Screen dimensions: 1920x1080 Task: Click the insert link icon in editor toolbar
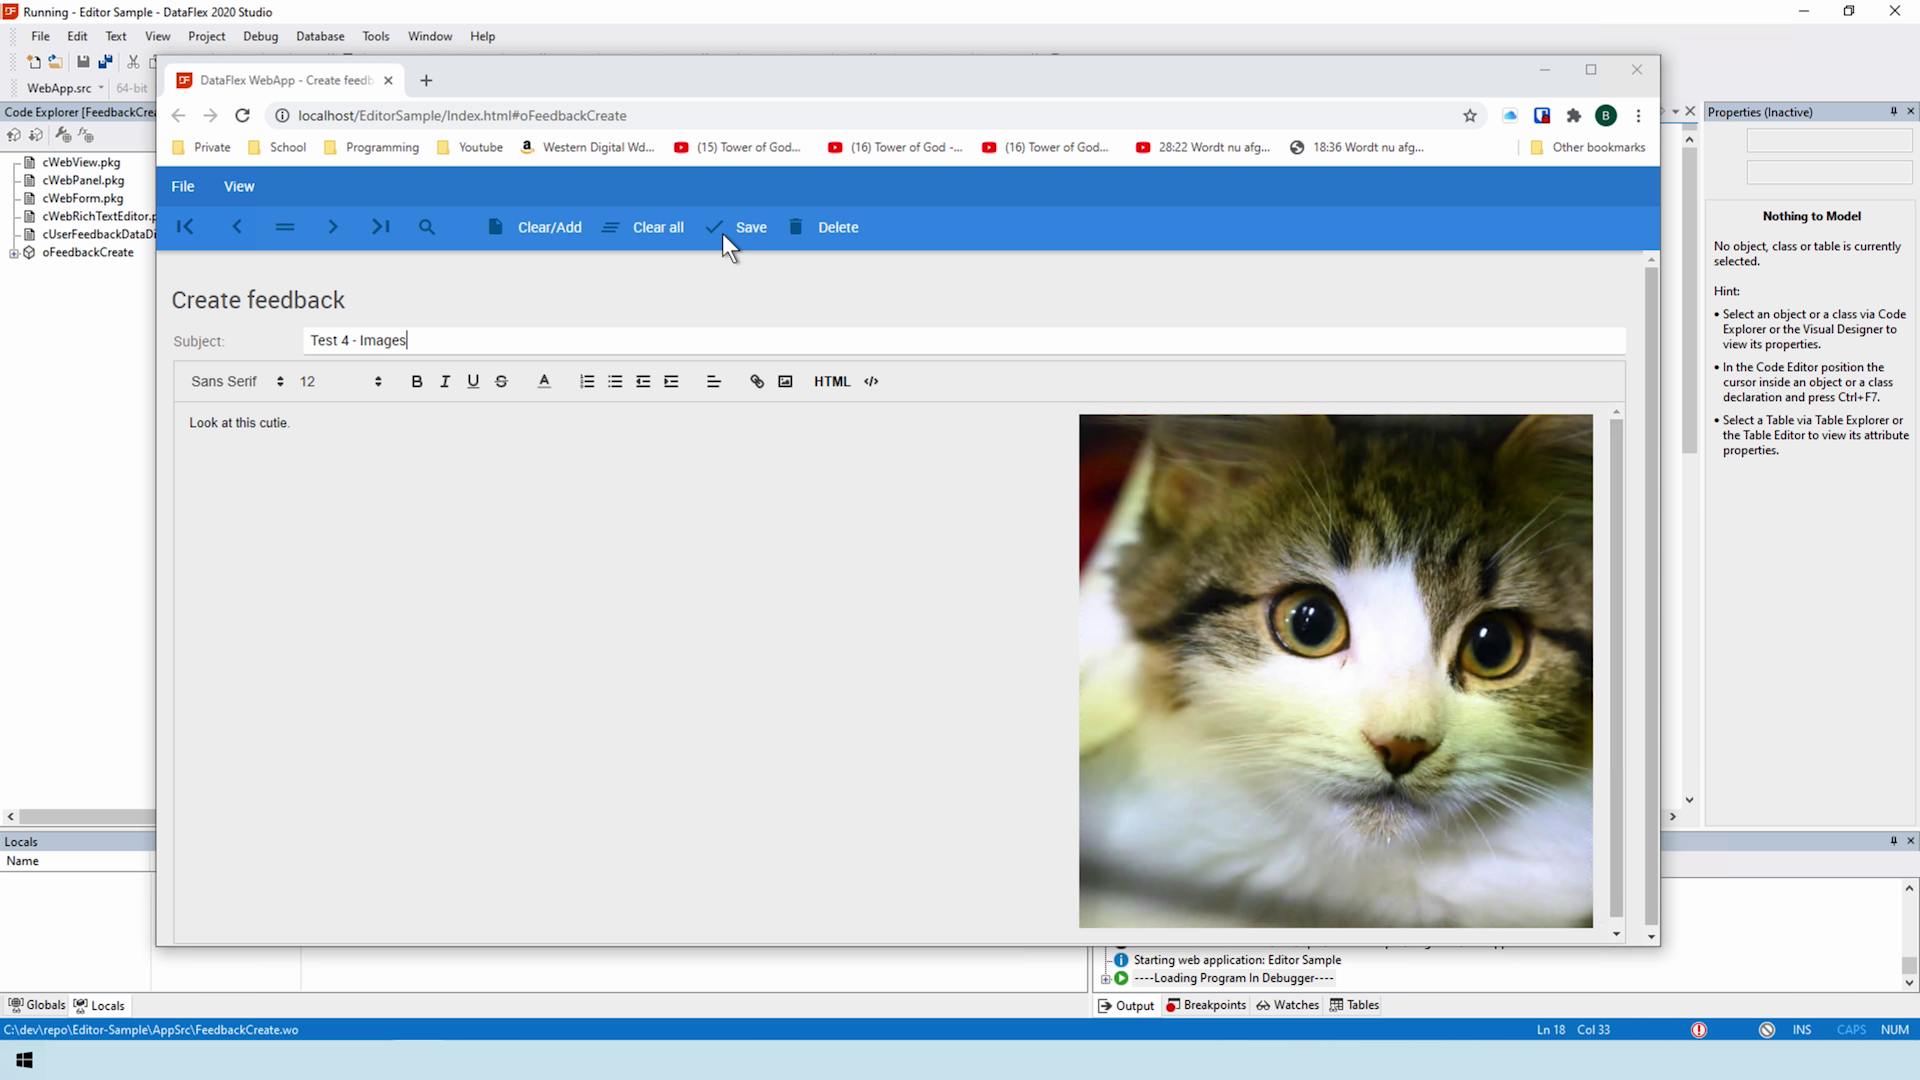pos(757,381)
